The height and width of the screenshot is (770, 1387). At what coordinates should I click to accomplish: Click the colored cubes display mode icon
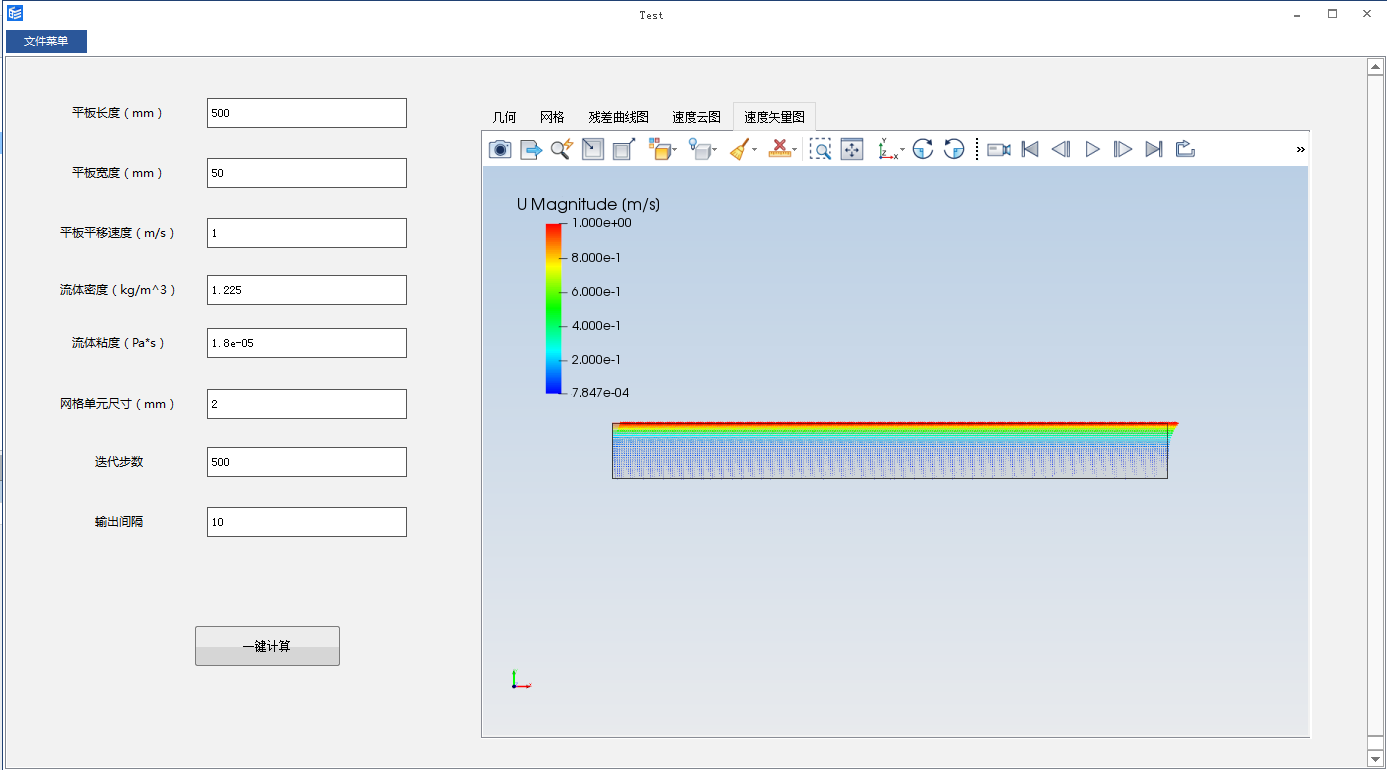pyautogui.click(x=659, y=149)
